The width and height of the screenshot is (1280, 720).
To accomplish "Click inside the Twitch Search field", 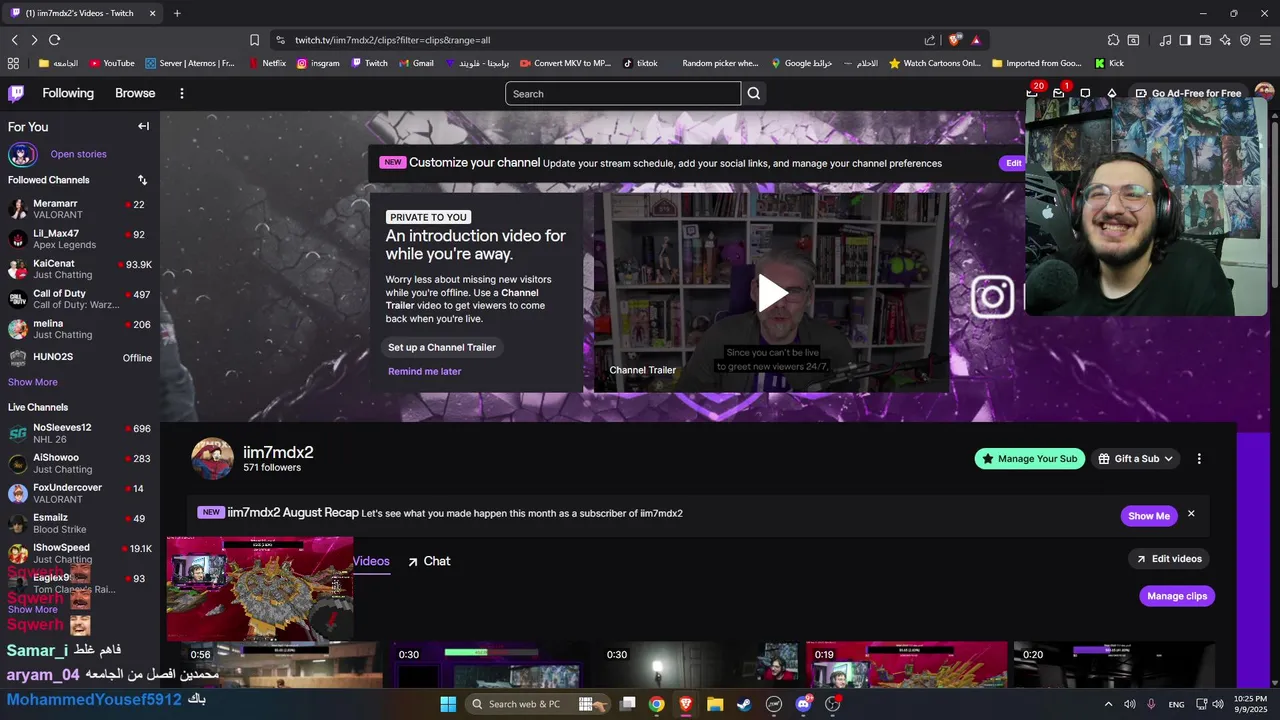I will tap(623, 94).
